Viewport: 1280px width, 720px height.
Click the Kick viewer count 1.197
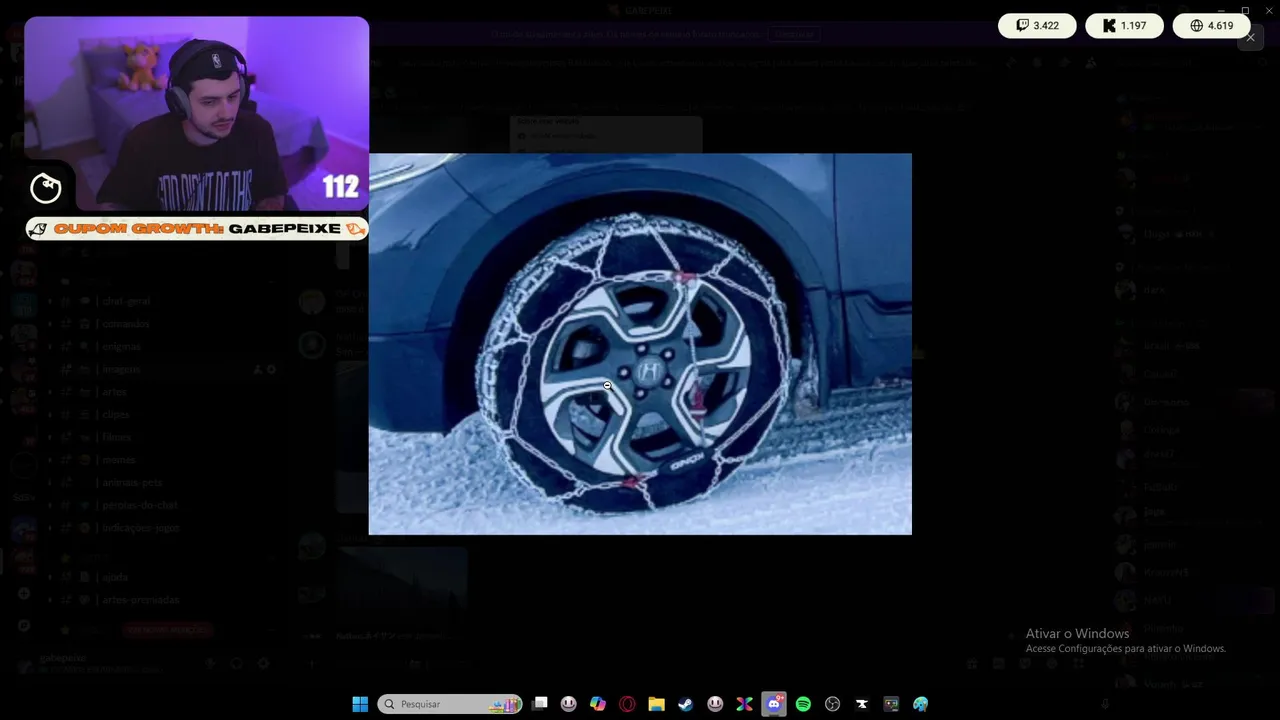pyautogui.click(x=1124, y=26)
